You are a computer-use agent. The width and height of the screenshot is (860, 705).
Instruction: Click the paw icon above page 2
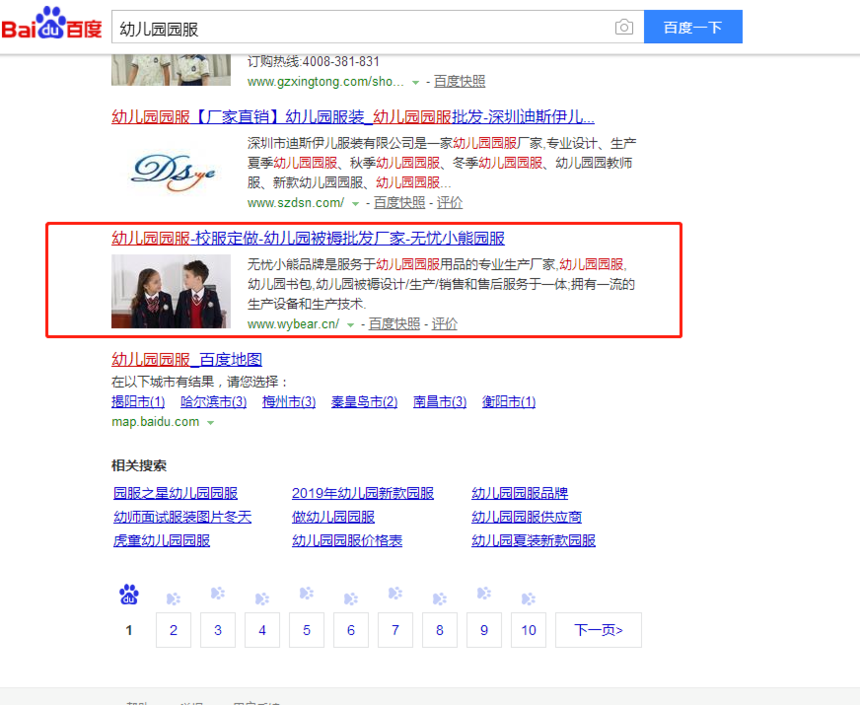tap(173, 599)
